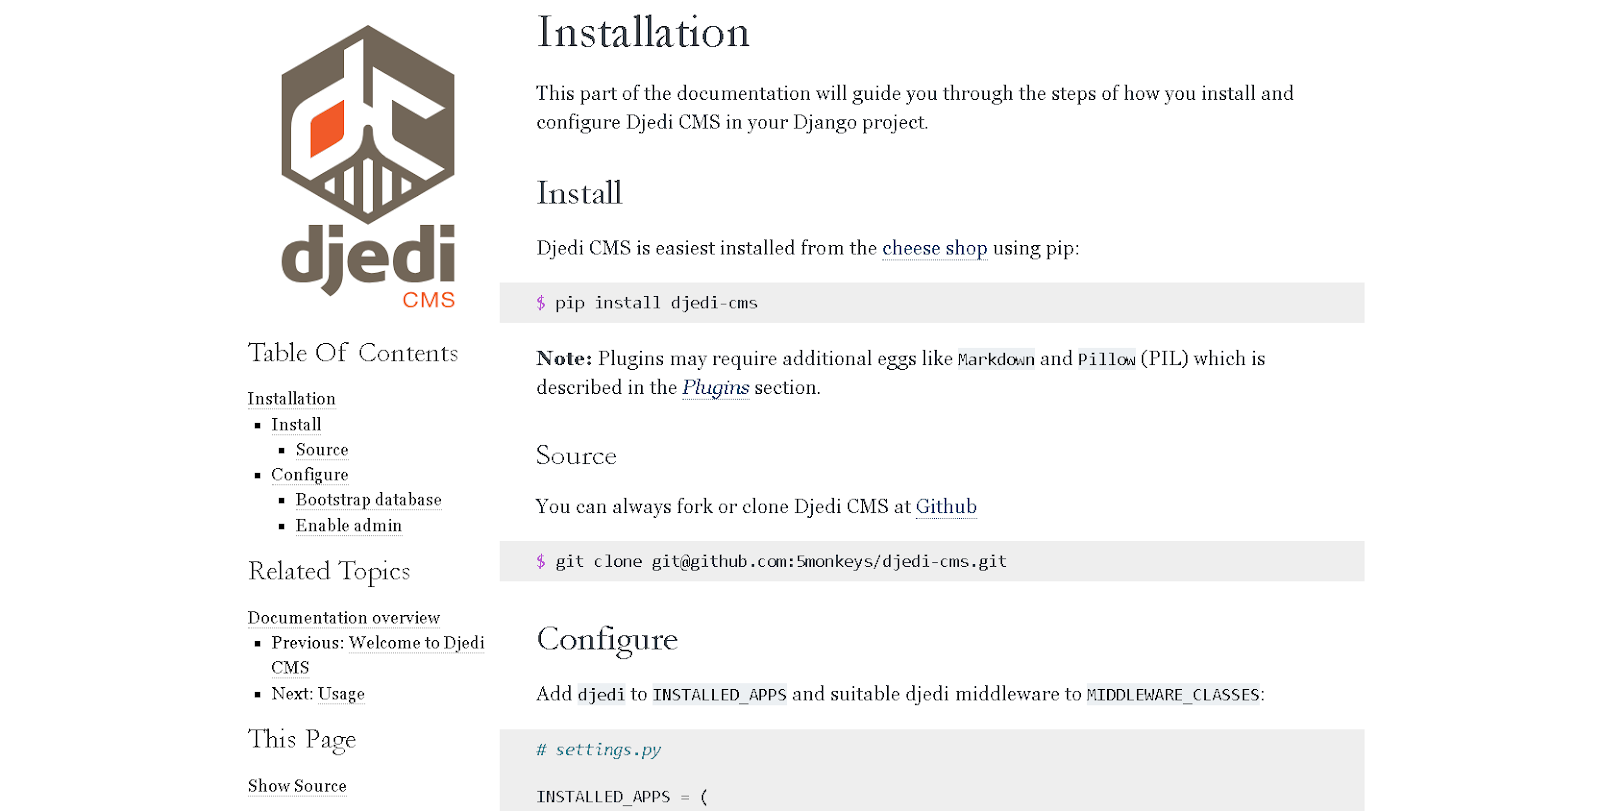Click the Show Source link
The width and height of the screenshot is (1600, 811).
click(x=297, y=786)
